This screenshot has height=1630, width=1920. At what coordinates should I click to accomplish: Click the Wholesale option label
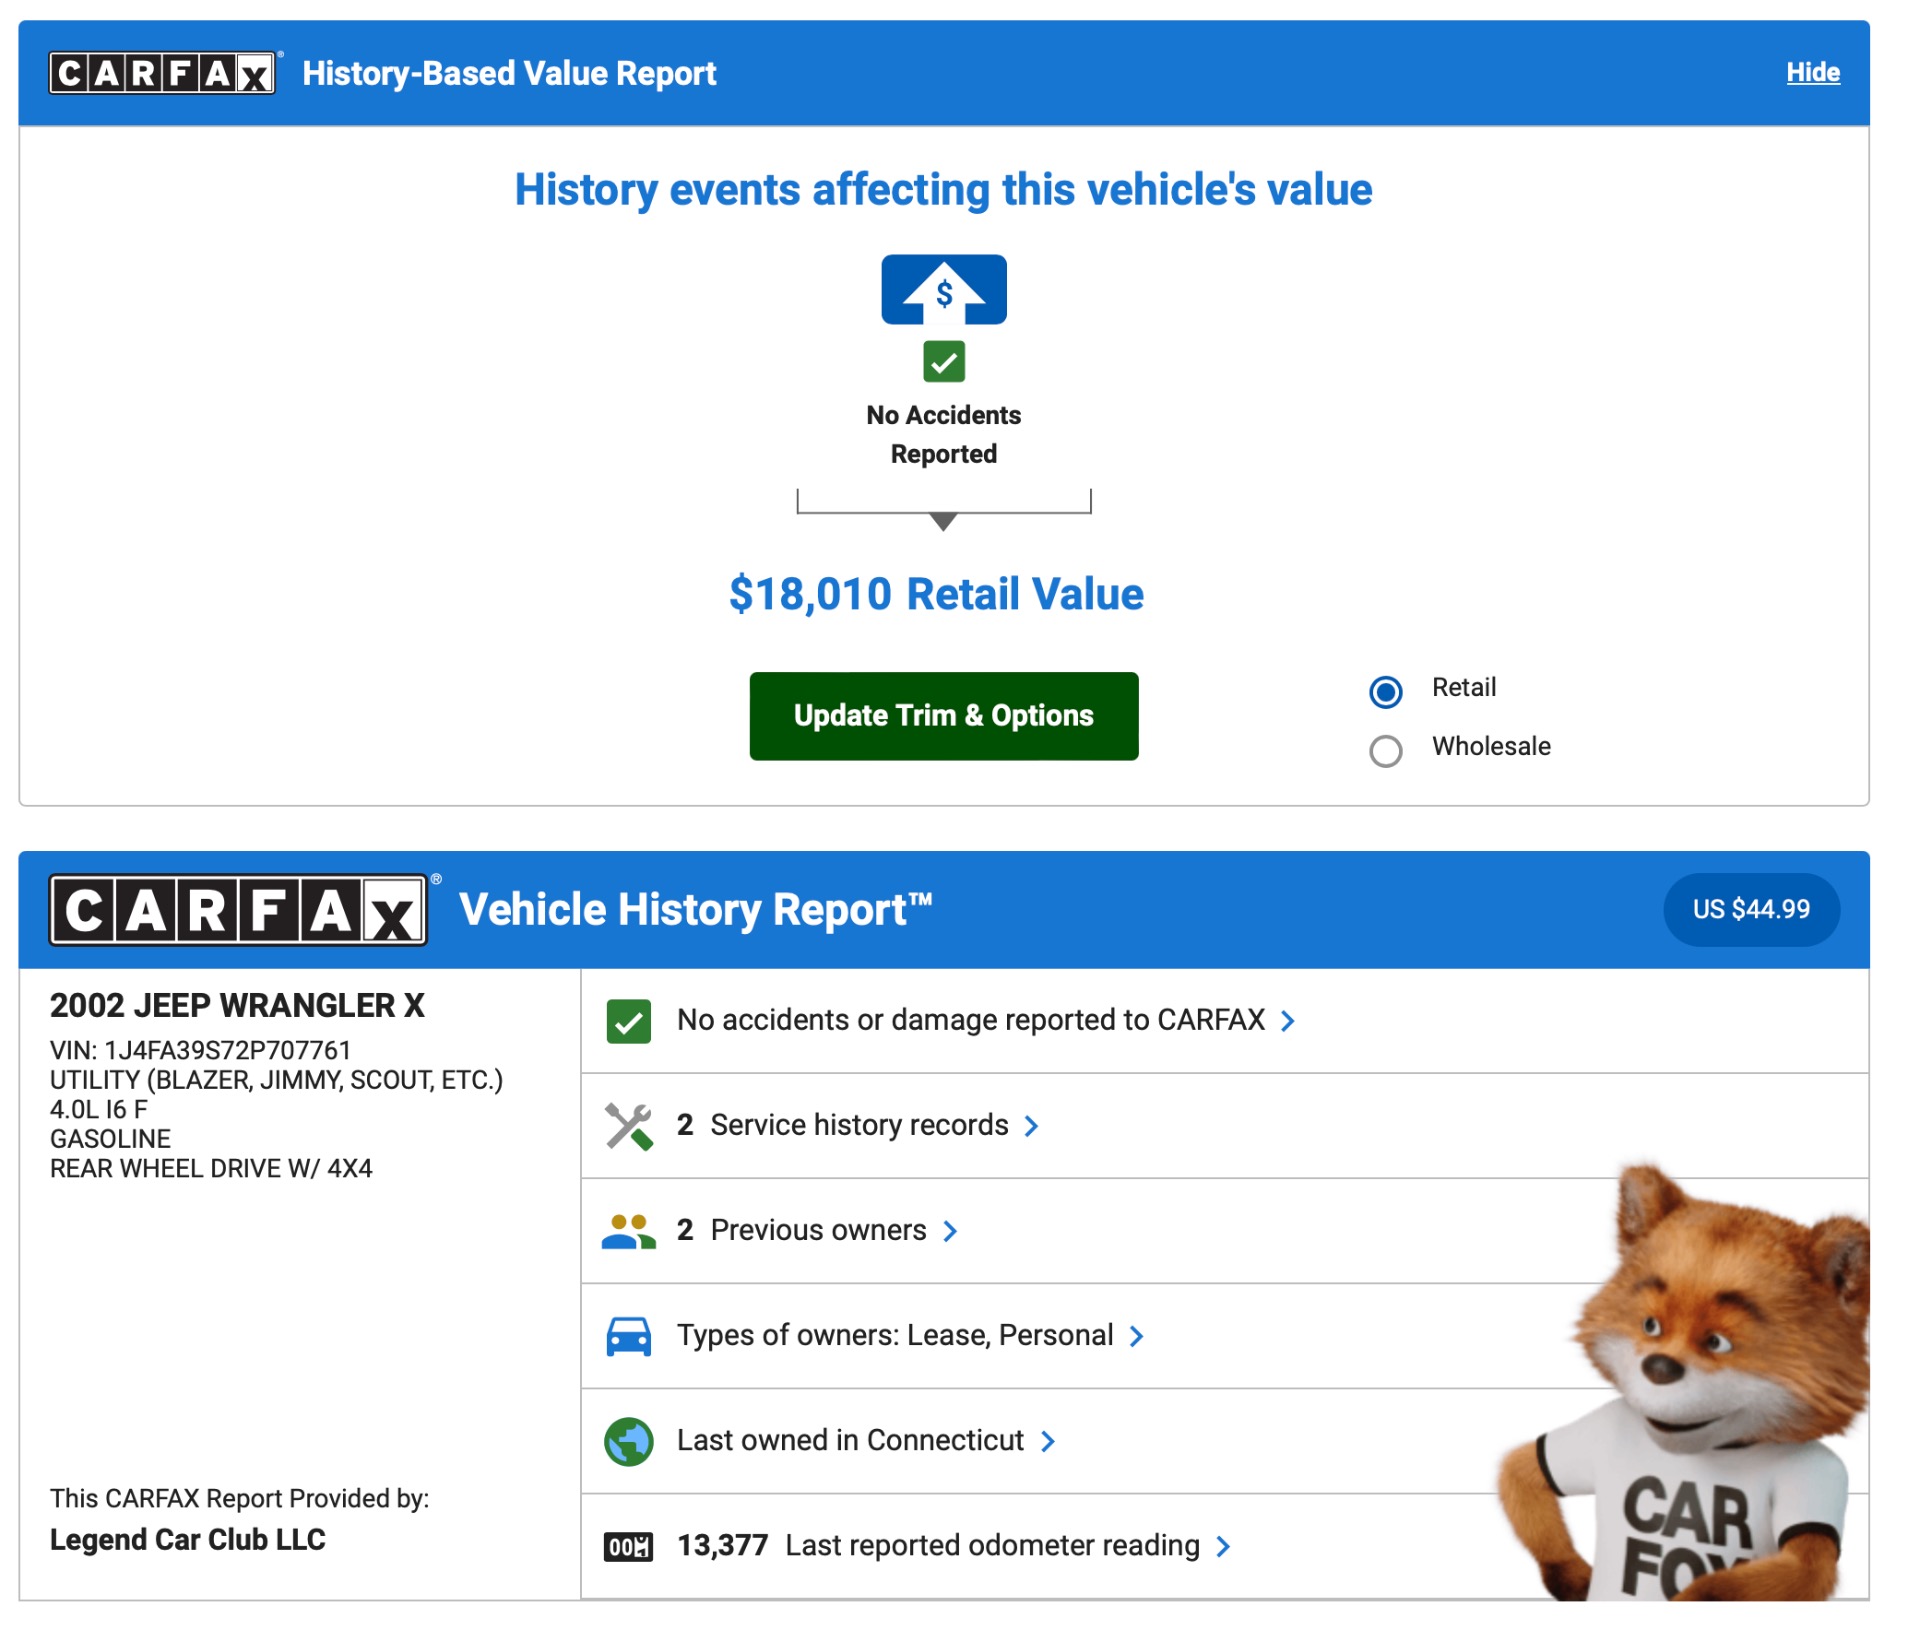pos(1491,746)
